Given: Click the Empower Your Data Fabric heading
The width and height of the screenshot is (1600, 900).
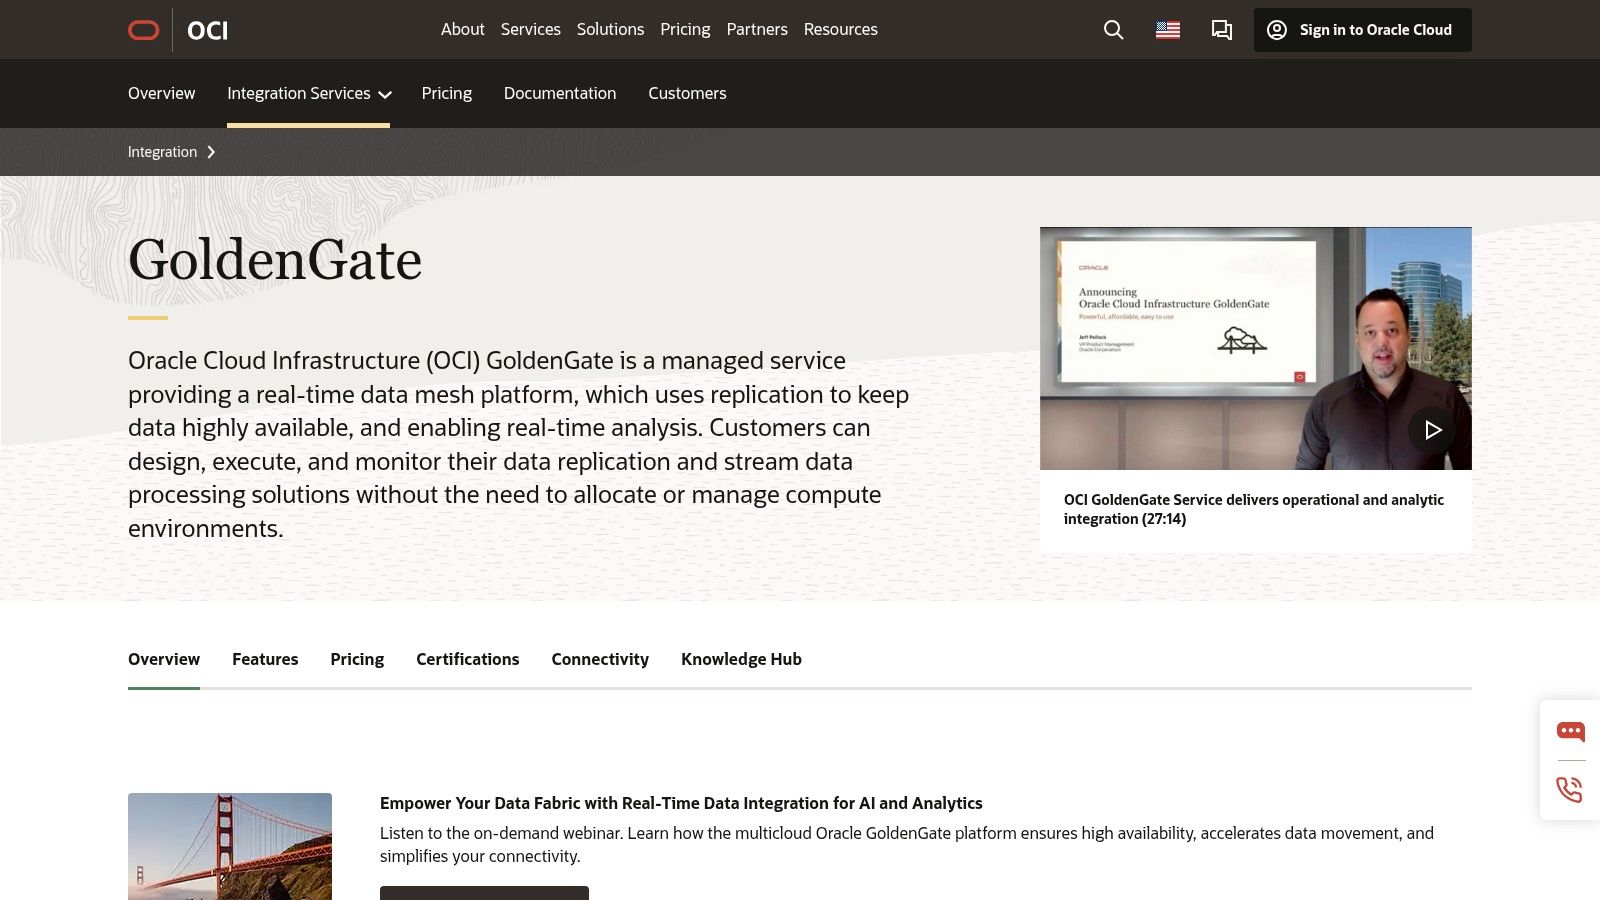Looking at the screenshot, I should point(681,803).
